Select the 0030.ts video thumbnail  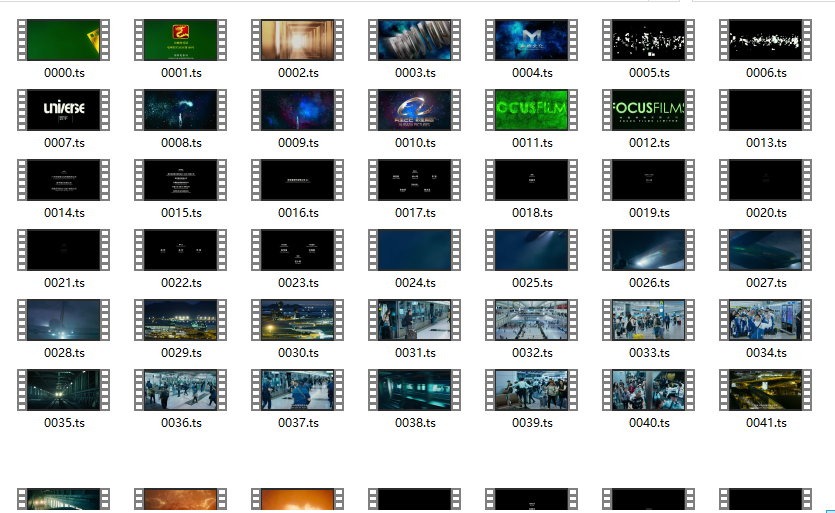[298, 320]
